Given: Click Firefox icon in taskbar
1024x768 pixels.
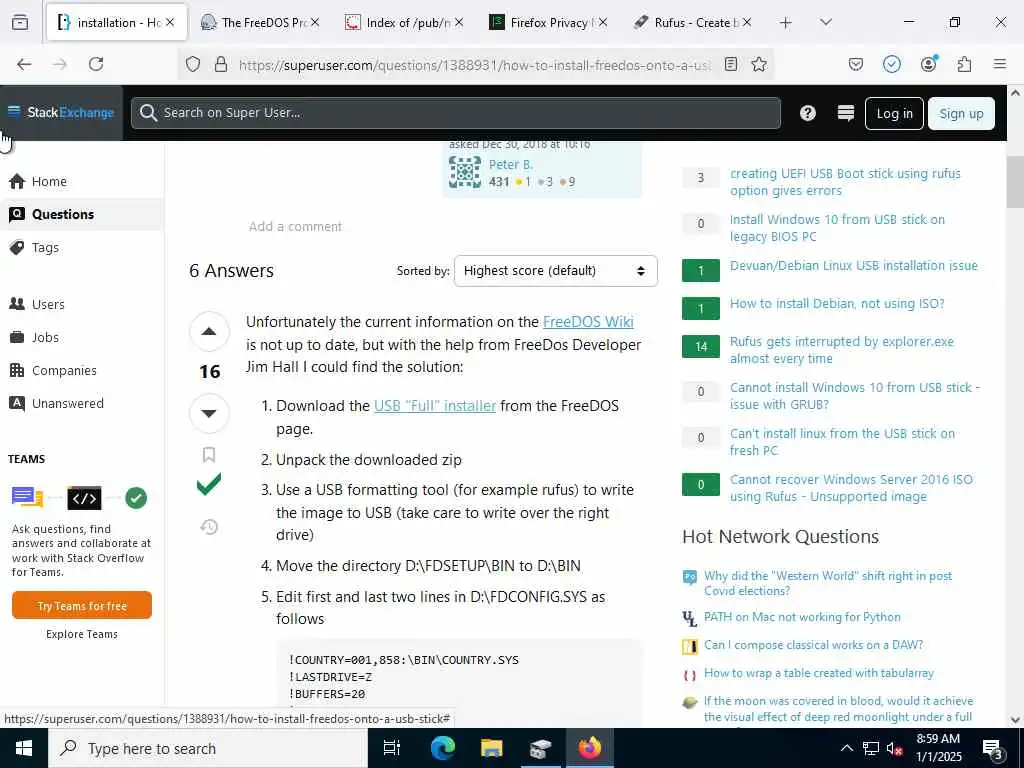Looking at the screenshot, I should (590, 748).
